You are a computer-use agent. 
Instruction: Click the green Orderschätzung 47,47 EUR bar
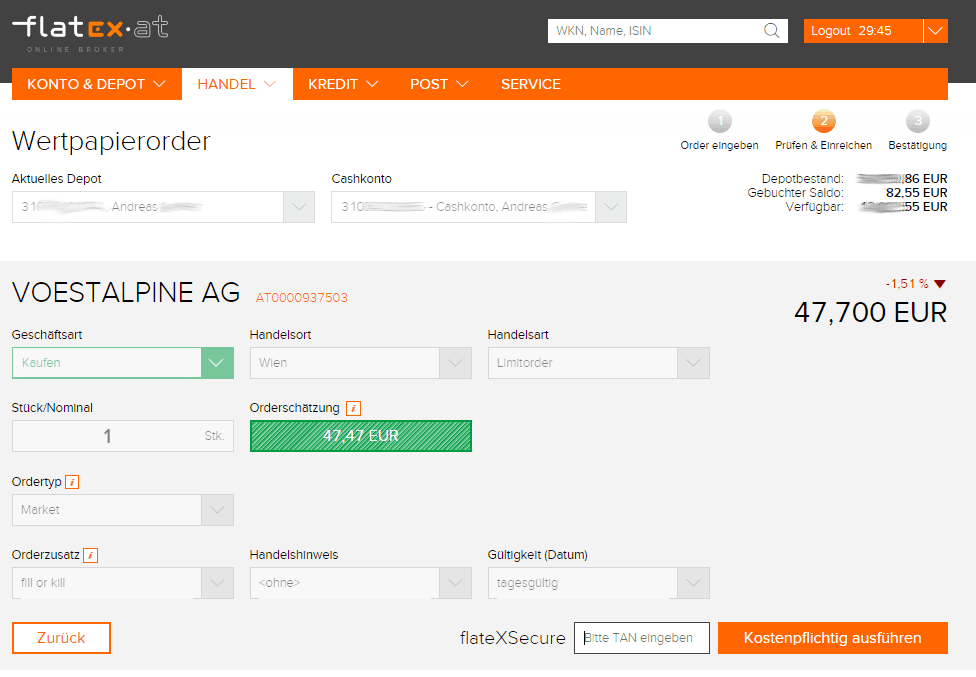pyautogui.click(x=360, y=436)
